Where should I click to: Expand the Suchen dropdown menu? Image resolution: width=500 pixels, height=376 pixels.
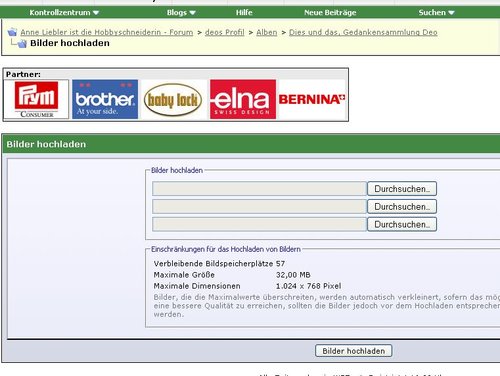(x=436, y=13)
